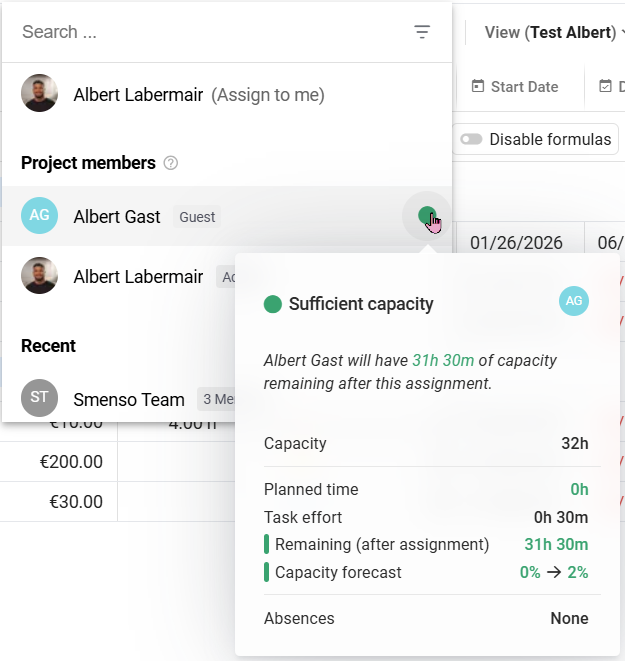Click the Guest badge next to Albert Gast

(x=197, y=217)
